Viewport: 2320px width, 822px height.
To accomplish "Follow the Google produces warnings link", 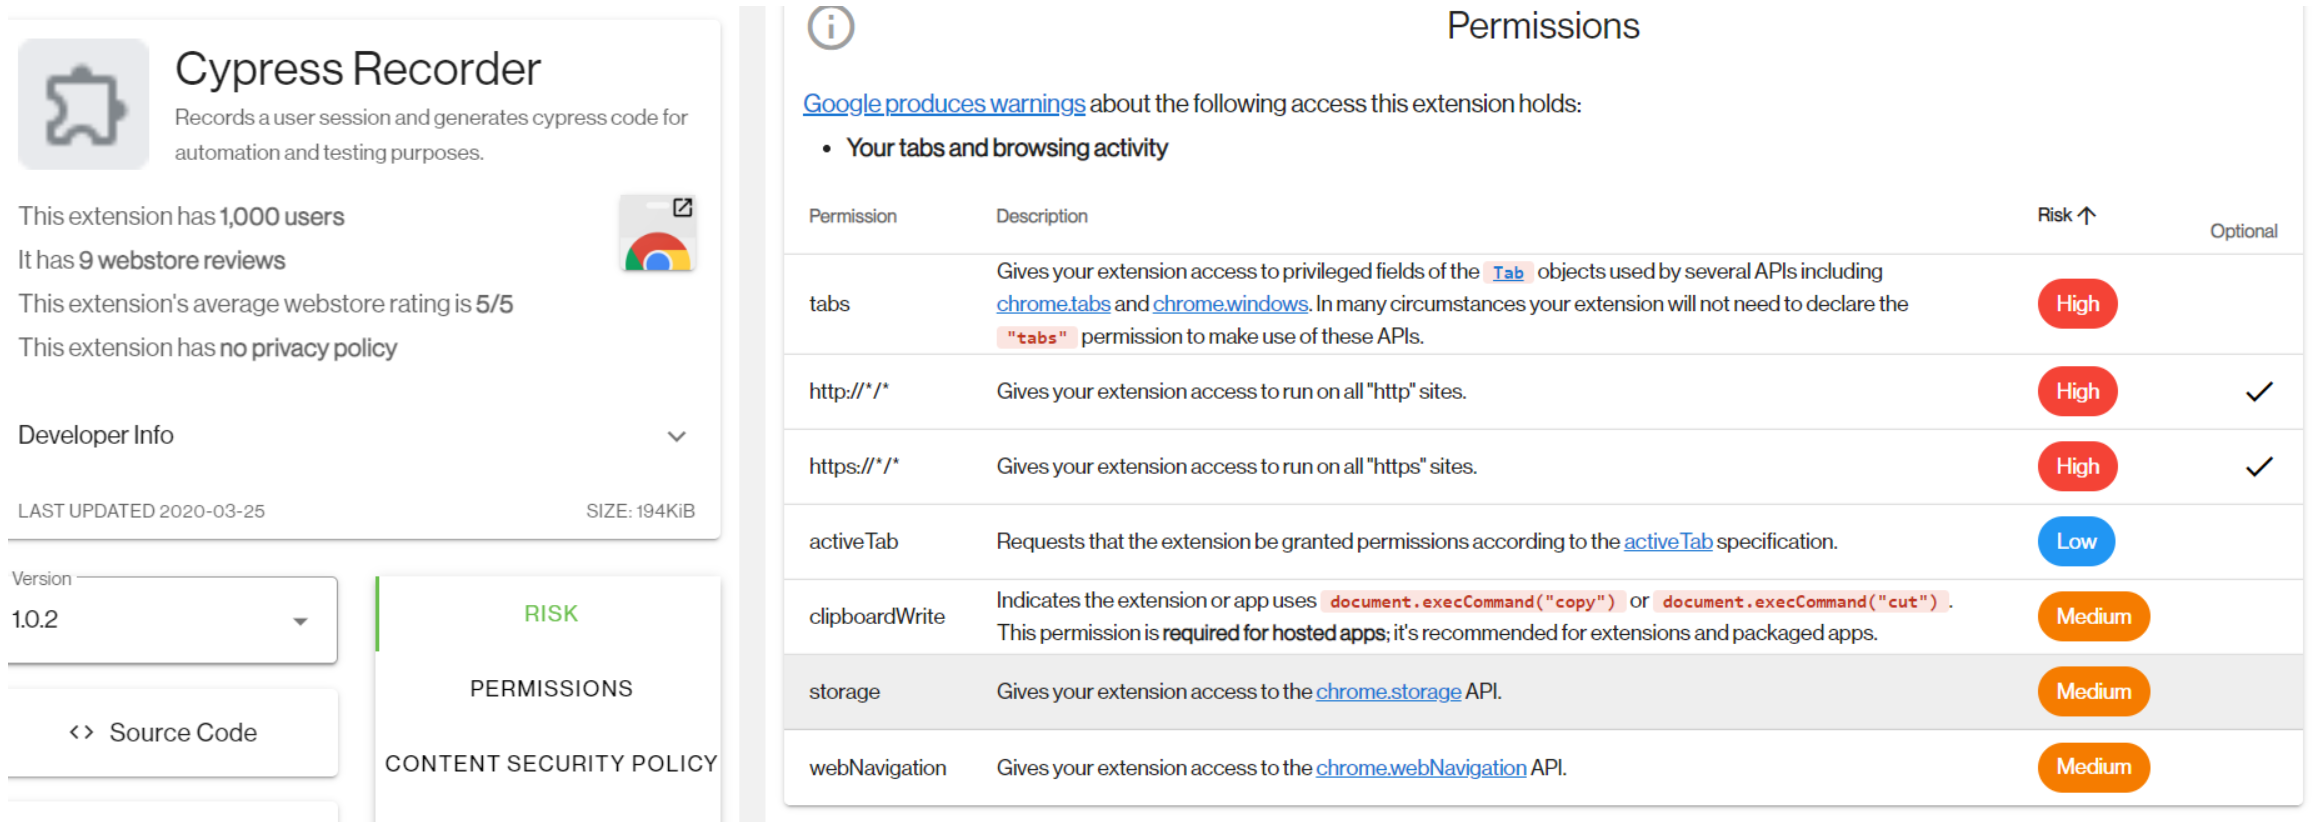I will coord(943,103).
